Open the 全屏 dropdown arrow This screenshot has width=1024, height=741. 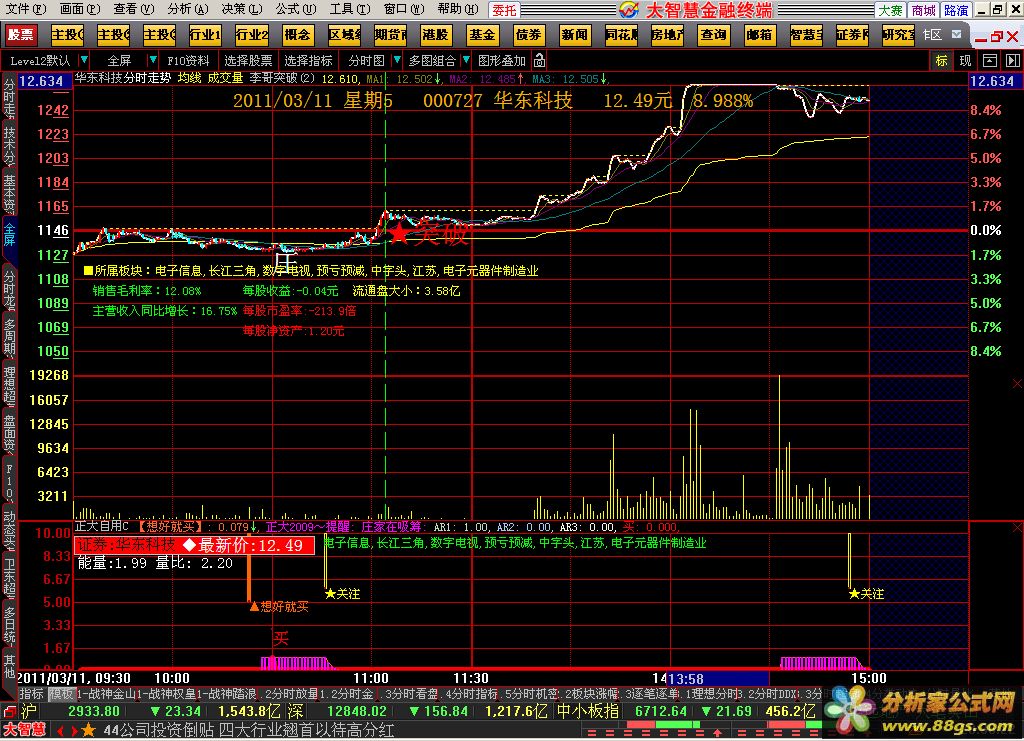pos(152,60)
